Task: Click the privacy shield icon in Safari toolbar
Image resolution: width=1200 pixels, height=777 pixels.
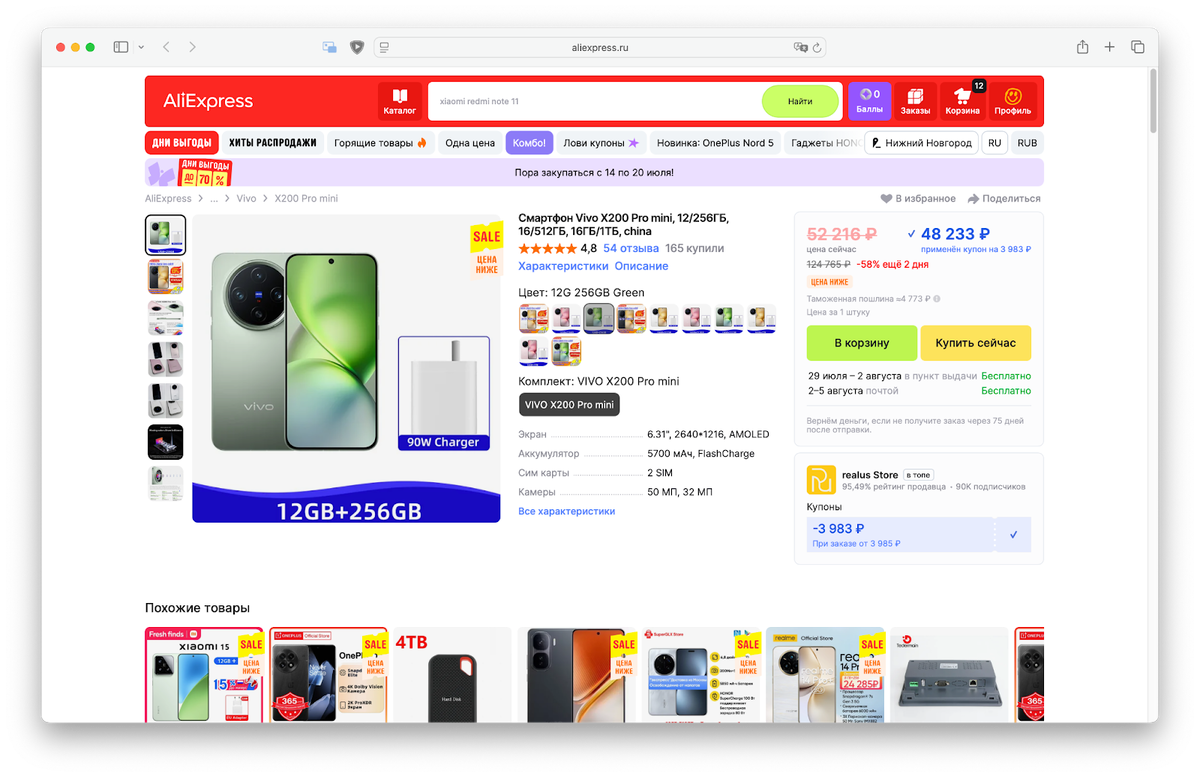Action: coord(357,47)
